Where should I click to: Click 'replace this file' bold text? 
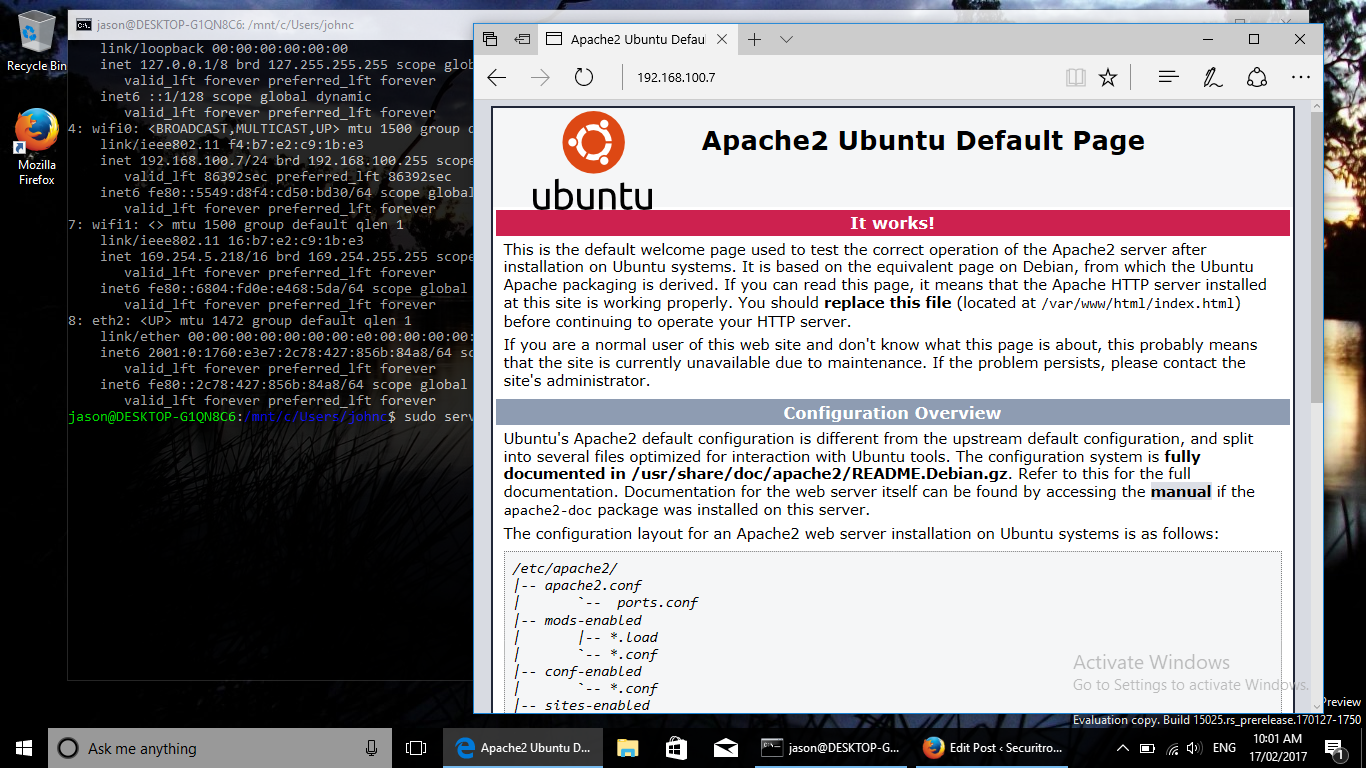888,302
